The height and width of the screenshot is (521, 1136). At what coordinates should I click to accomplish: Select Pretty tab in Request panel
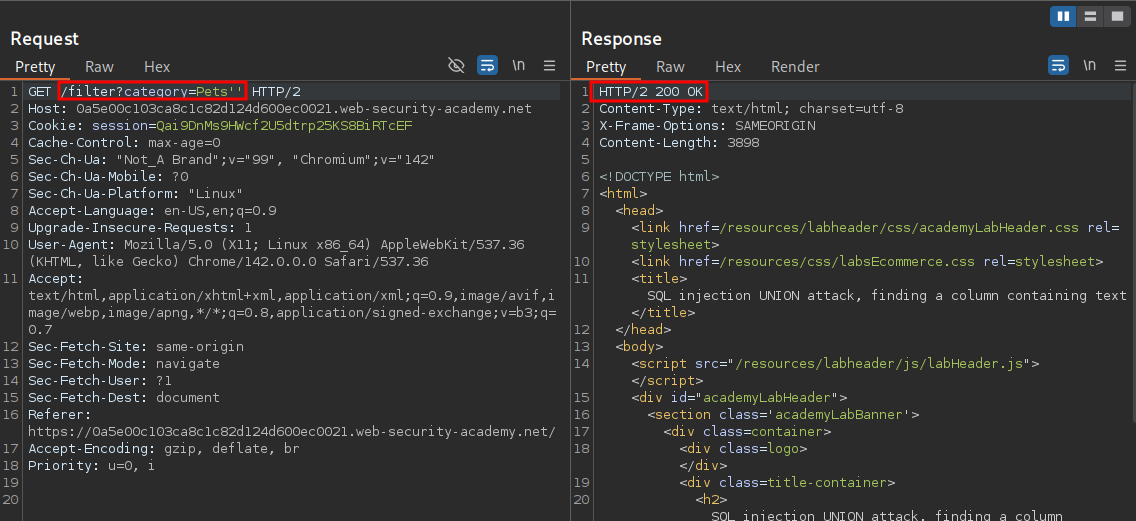(x=35, y=67)
